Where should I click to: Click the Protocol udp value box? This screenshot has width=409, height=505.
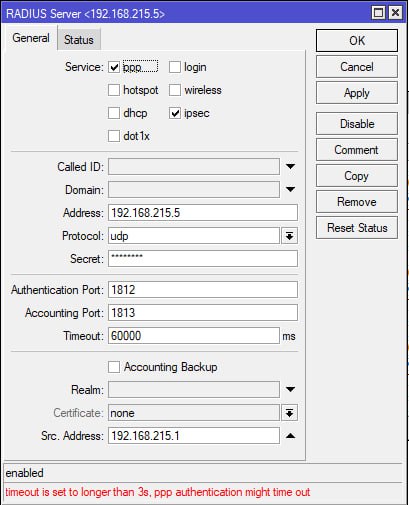tap(194, 236)
